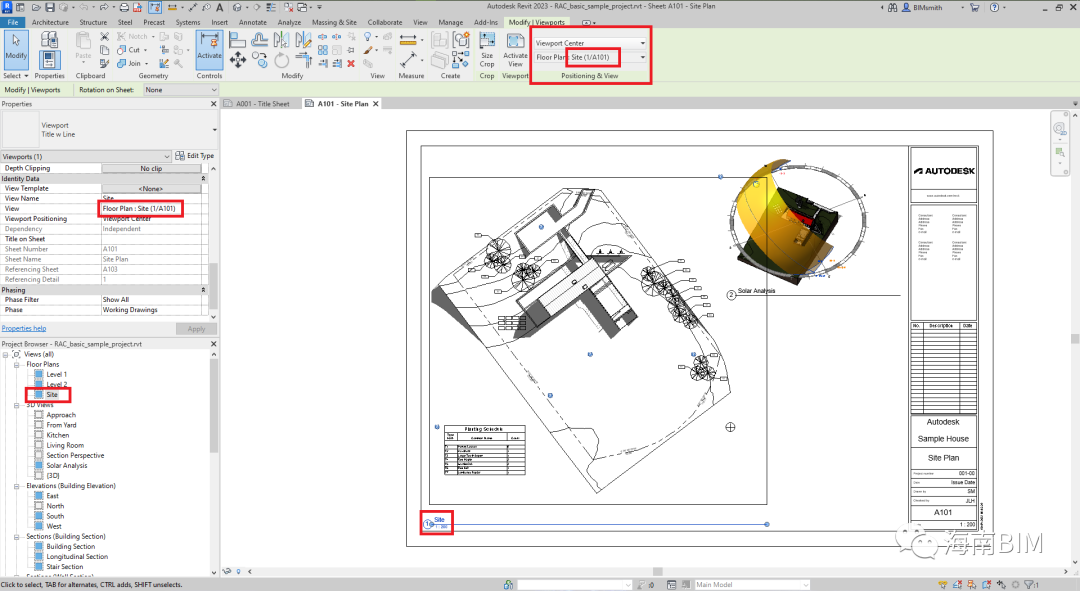Click the View Template <None> button
Viewport: 1080px width, 591px height.
click(x=152, y=188)
